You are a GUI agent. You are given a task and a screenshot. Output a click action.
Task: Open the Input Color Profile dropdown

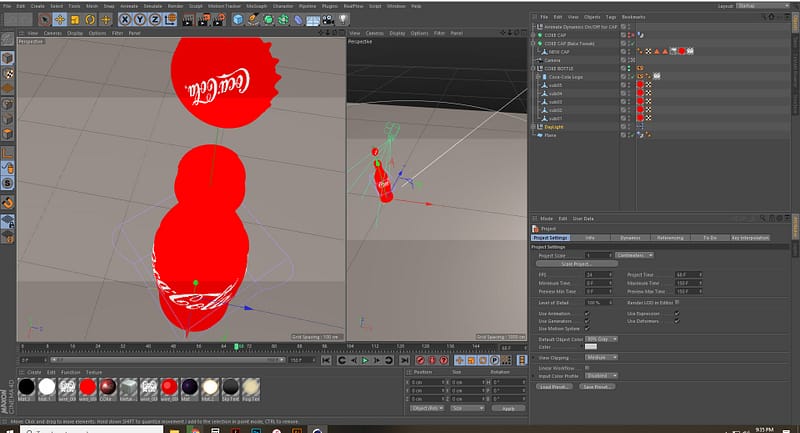coord(601,376)
